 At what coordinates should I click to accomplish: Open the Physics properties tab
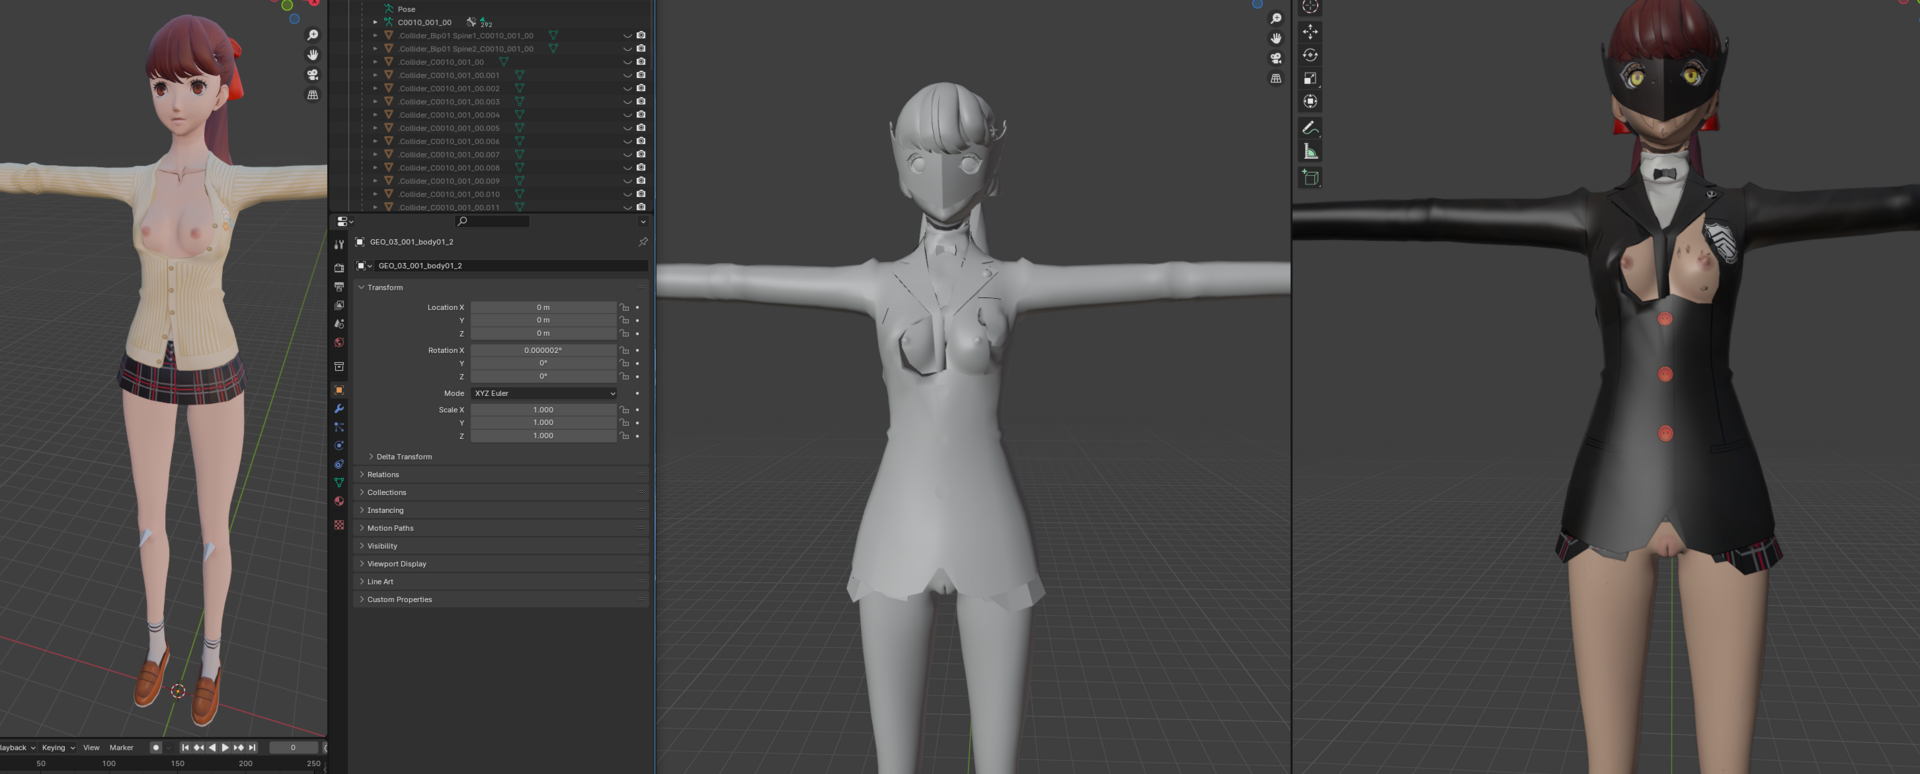tap(339, 445)
